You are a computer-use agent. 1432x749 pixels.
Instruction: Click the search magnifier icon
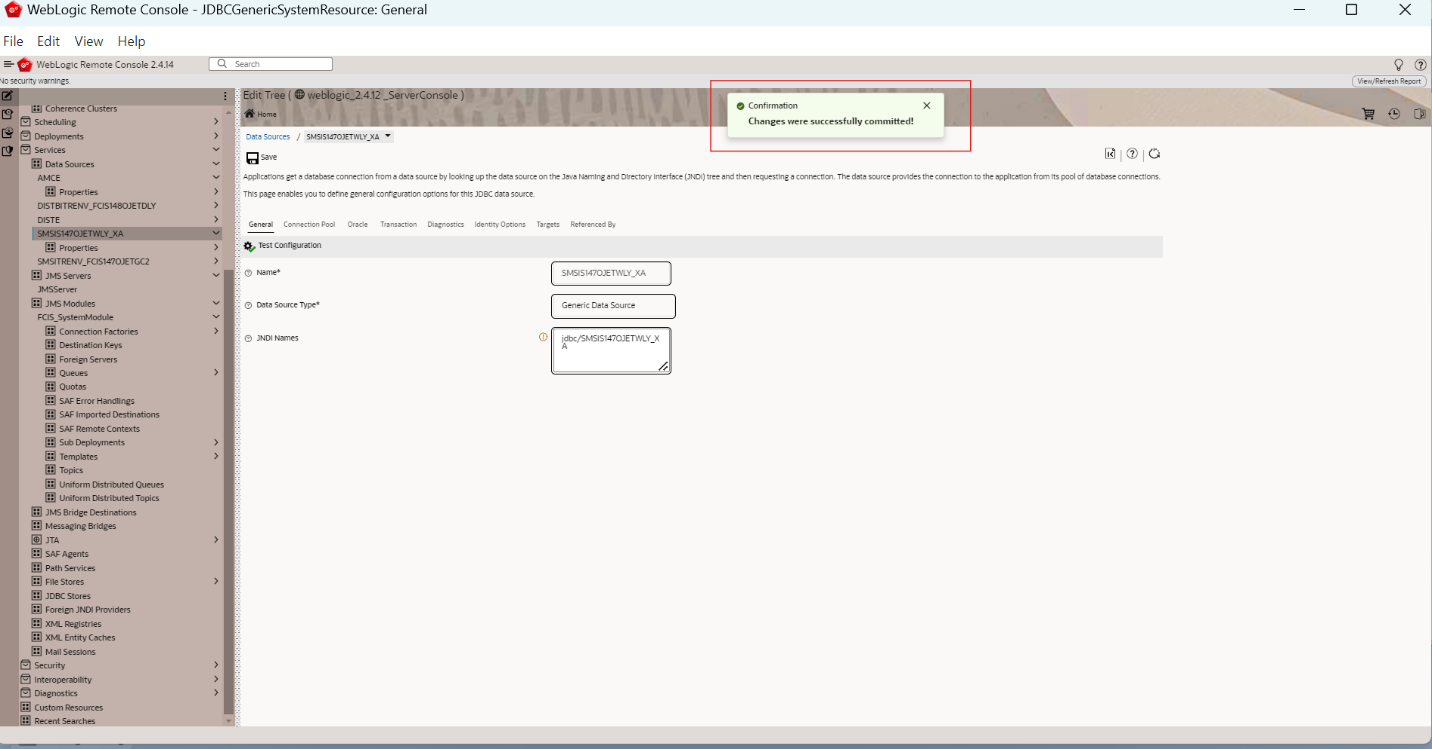(x=223, y=64)
